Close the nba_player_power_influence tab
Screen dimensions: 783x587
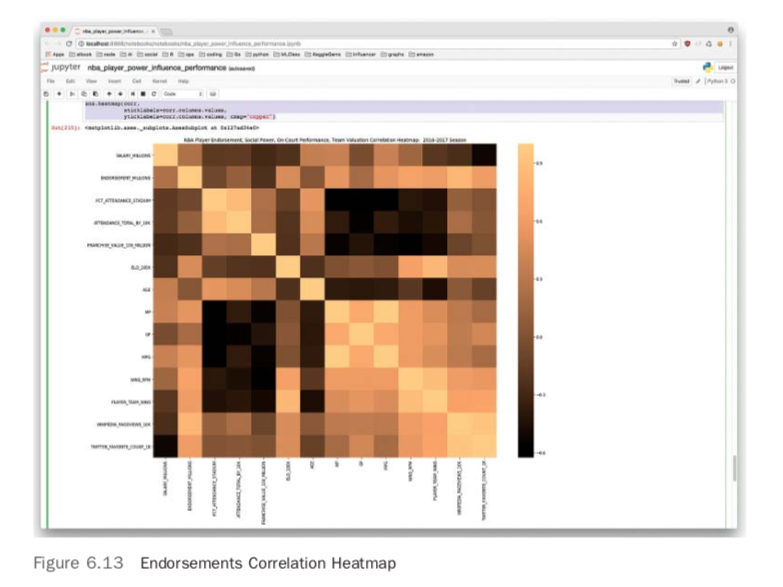click(153, 31)
